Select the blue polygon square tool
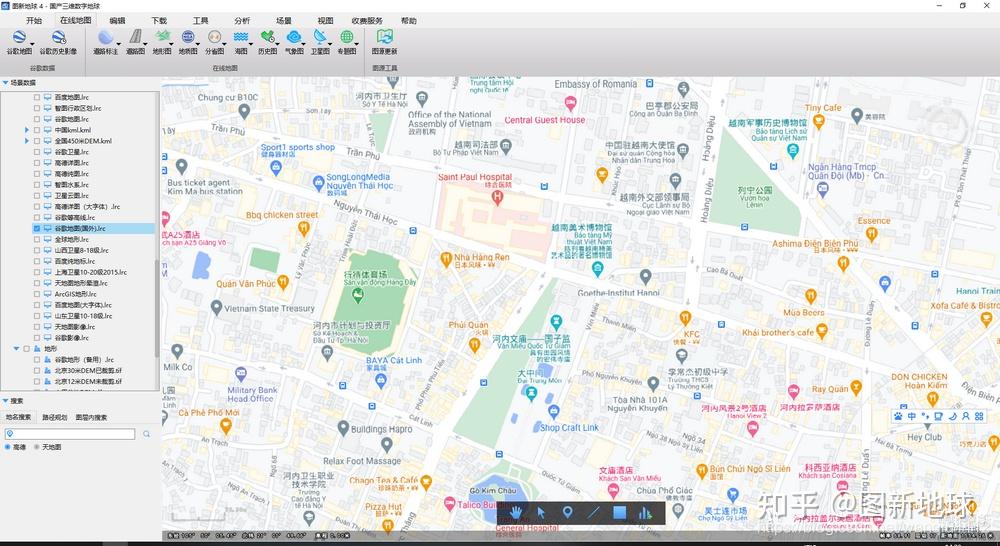1000x546 pixels. coord(619,512)
